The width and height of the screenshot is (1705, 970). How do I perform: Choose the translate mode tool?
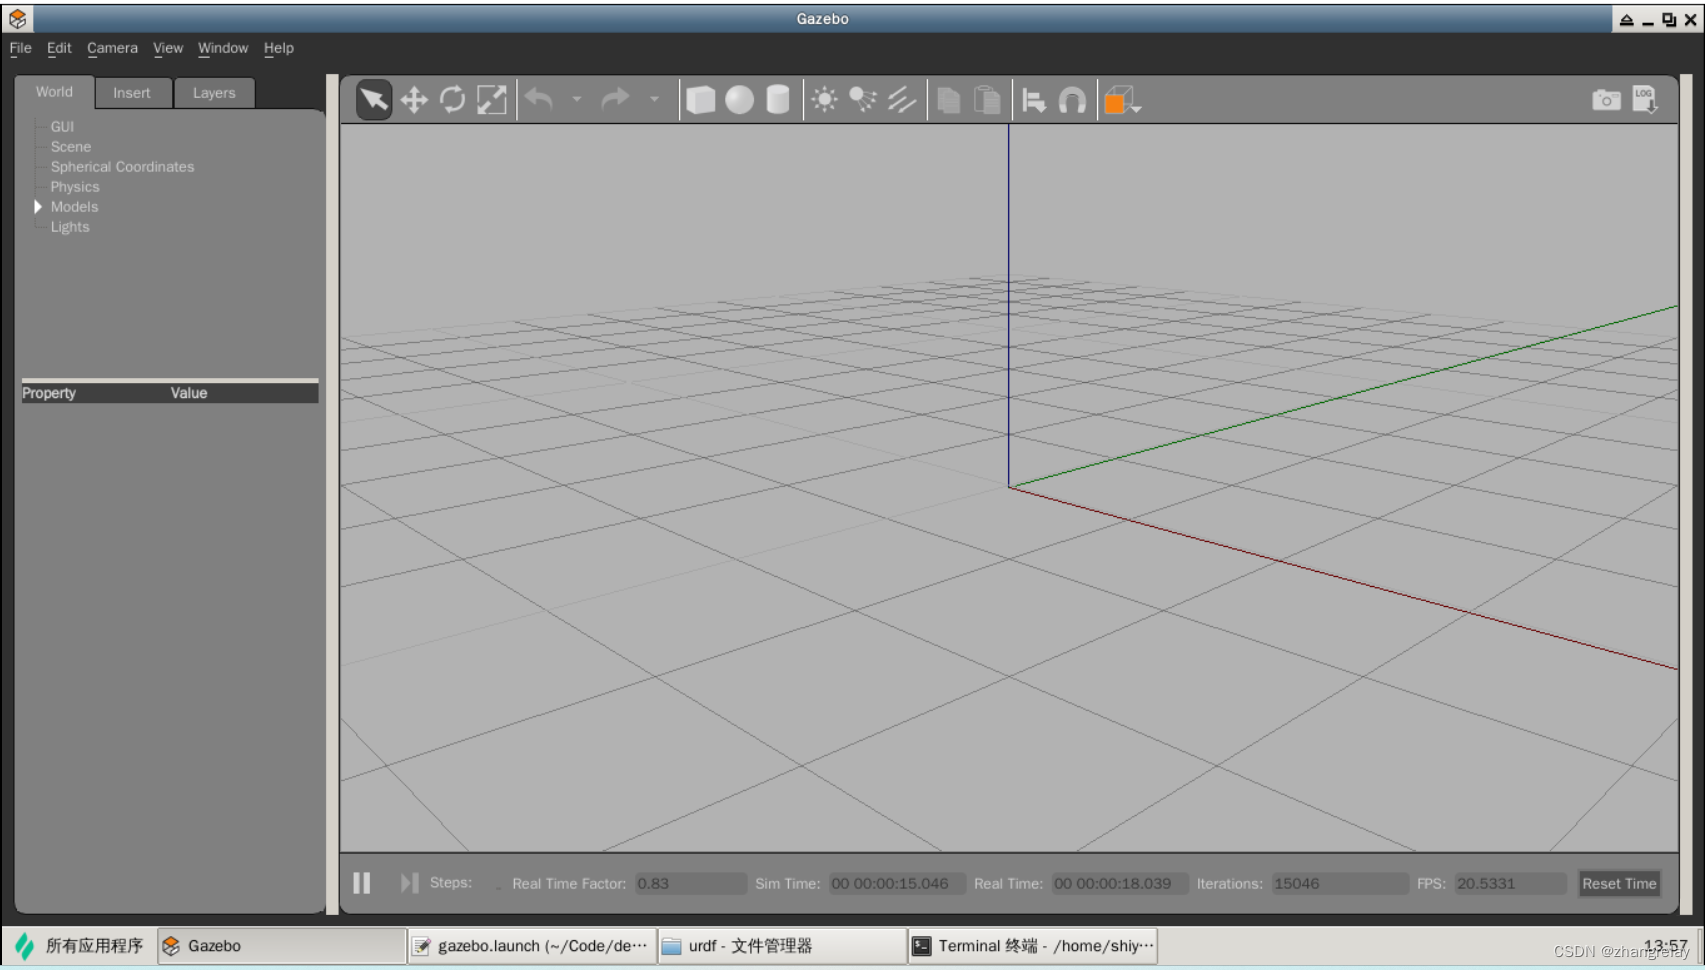(x=414, y=99)
